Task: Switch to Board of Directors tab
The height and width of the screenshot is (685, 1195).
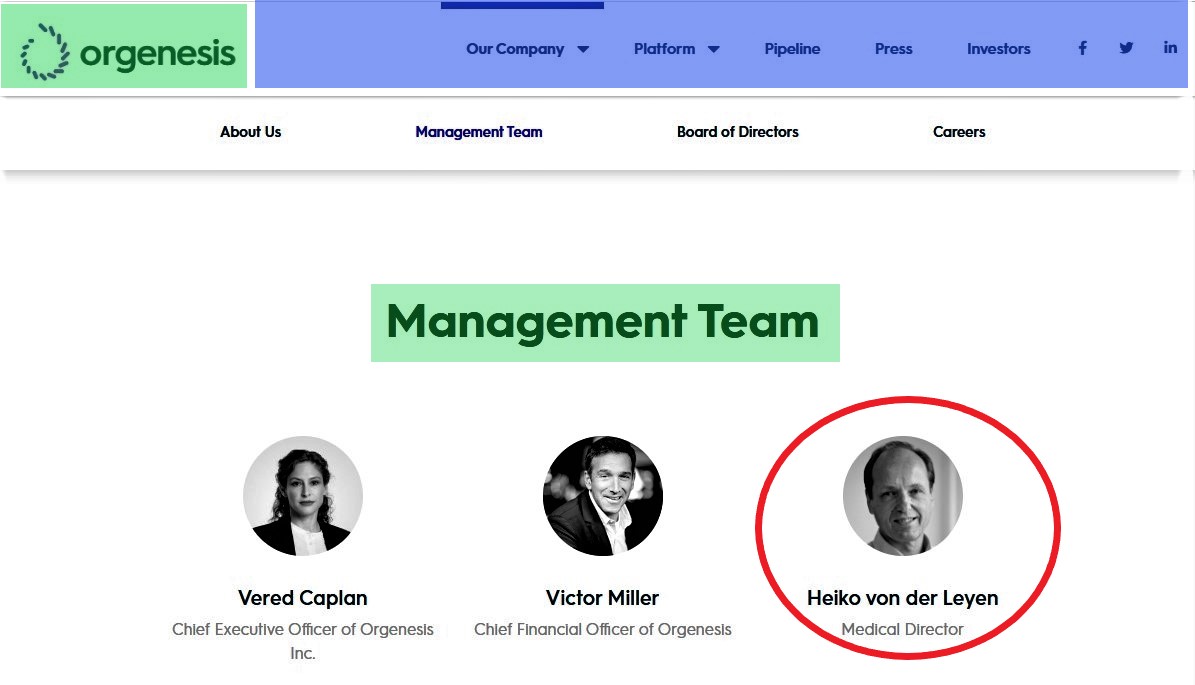Action: (x=738, y=132)
